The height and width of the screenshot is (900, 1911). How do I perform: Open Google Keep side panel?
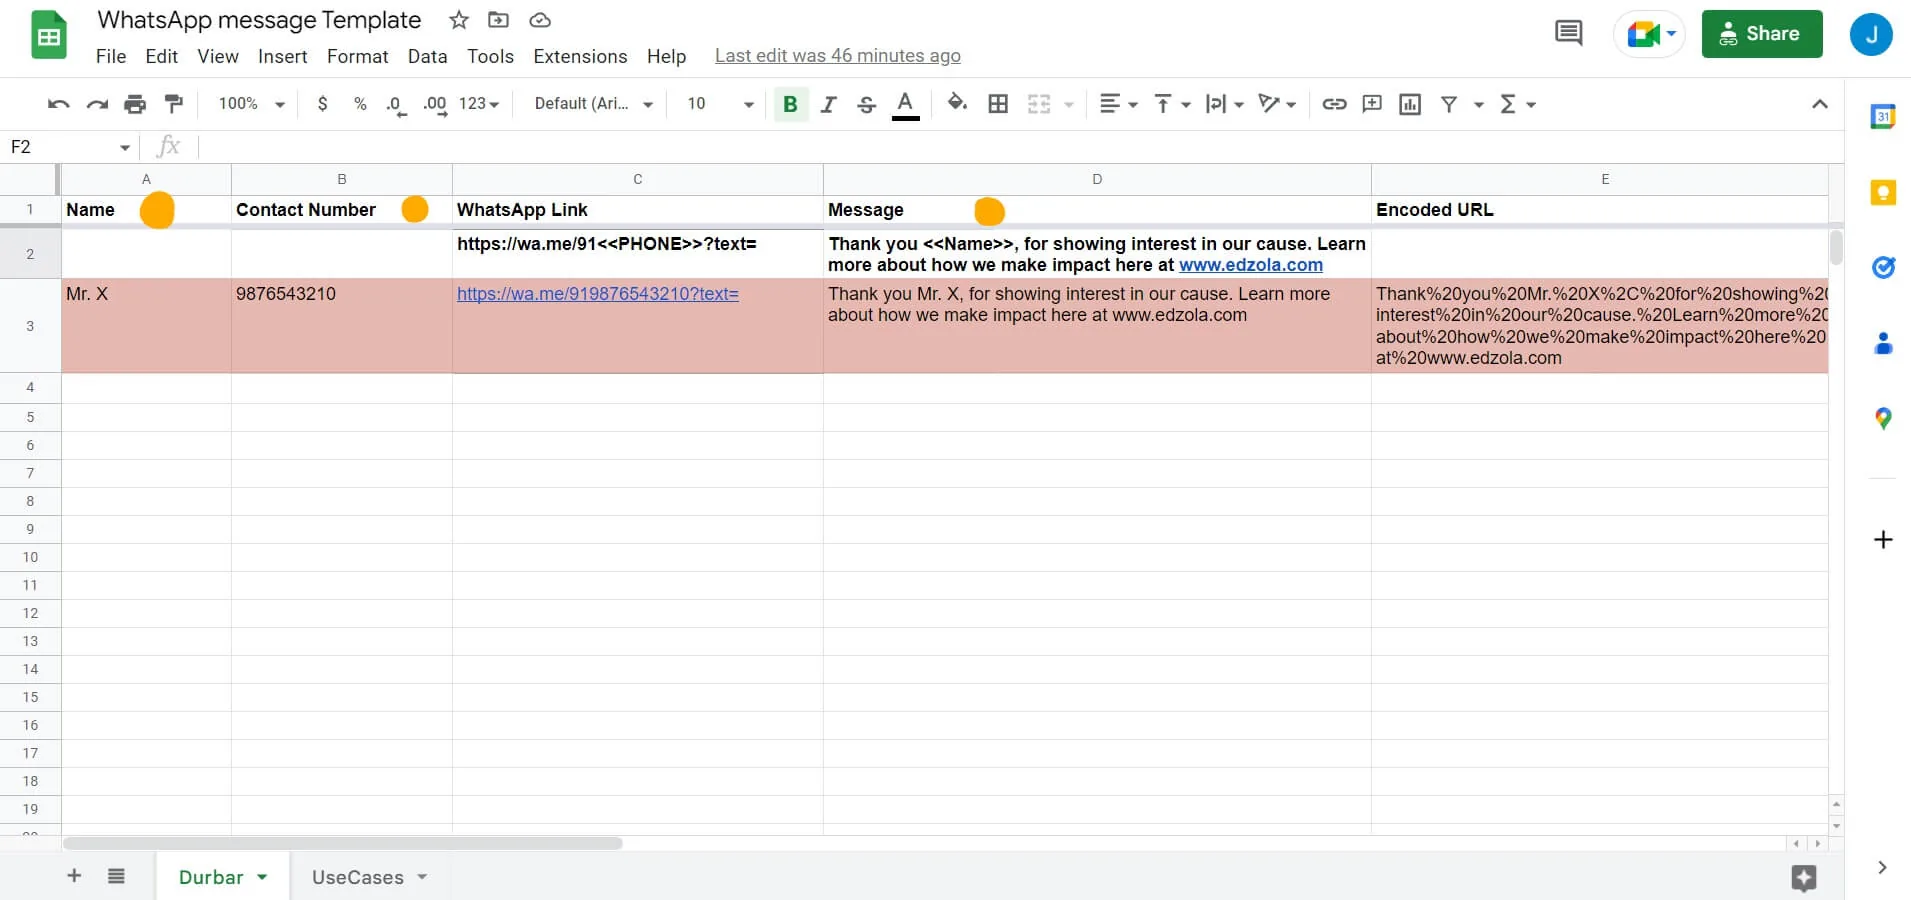tap(1883, 192)
